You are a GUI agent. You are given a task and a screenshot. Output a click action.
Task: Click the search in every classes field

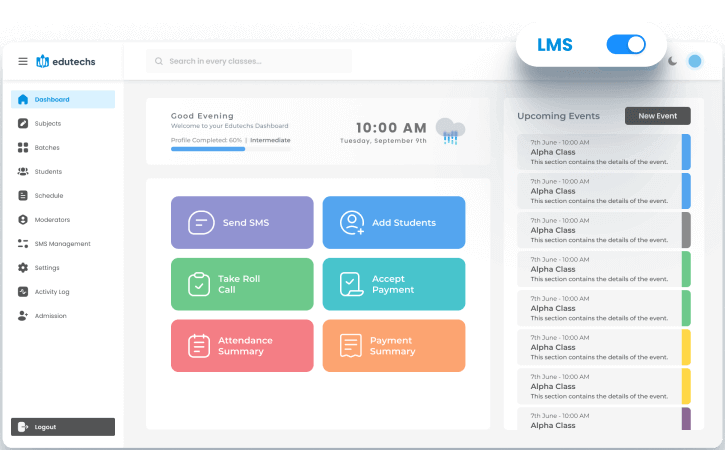(x=249, y=61)
